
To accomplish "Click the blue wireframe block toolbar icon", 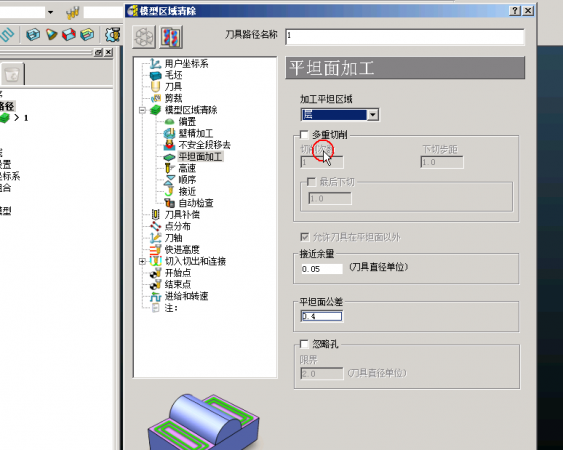I will 33,34.
